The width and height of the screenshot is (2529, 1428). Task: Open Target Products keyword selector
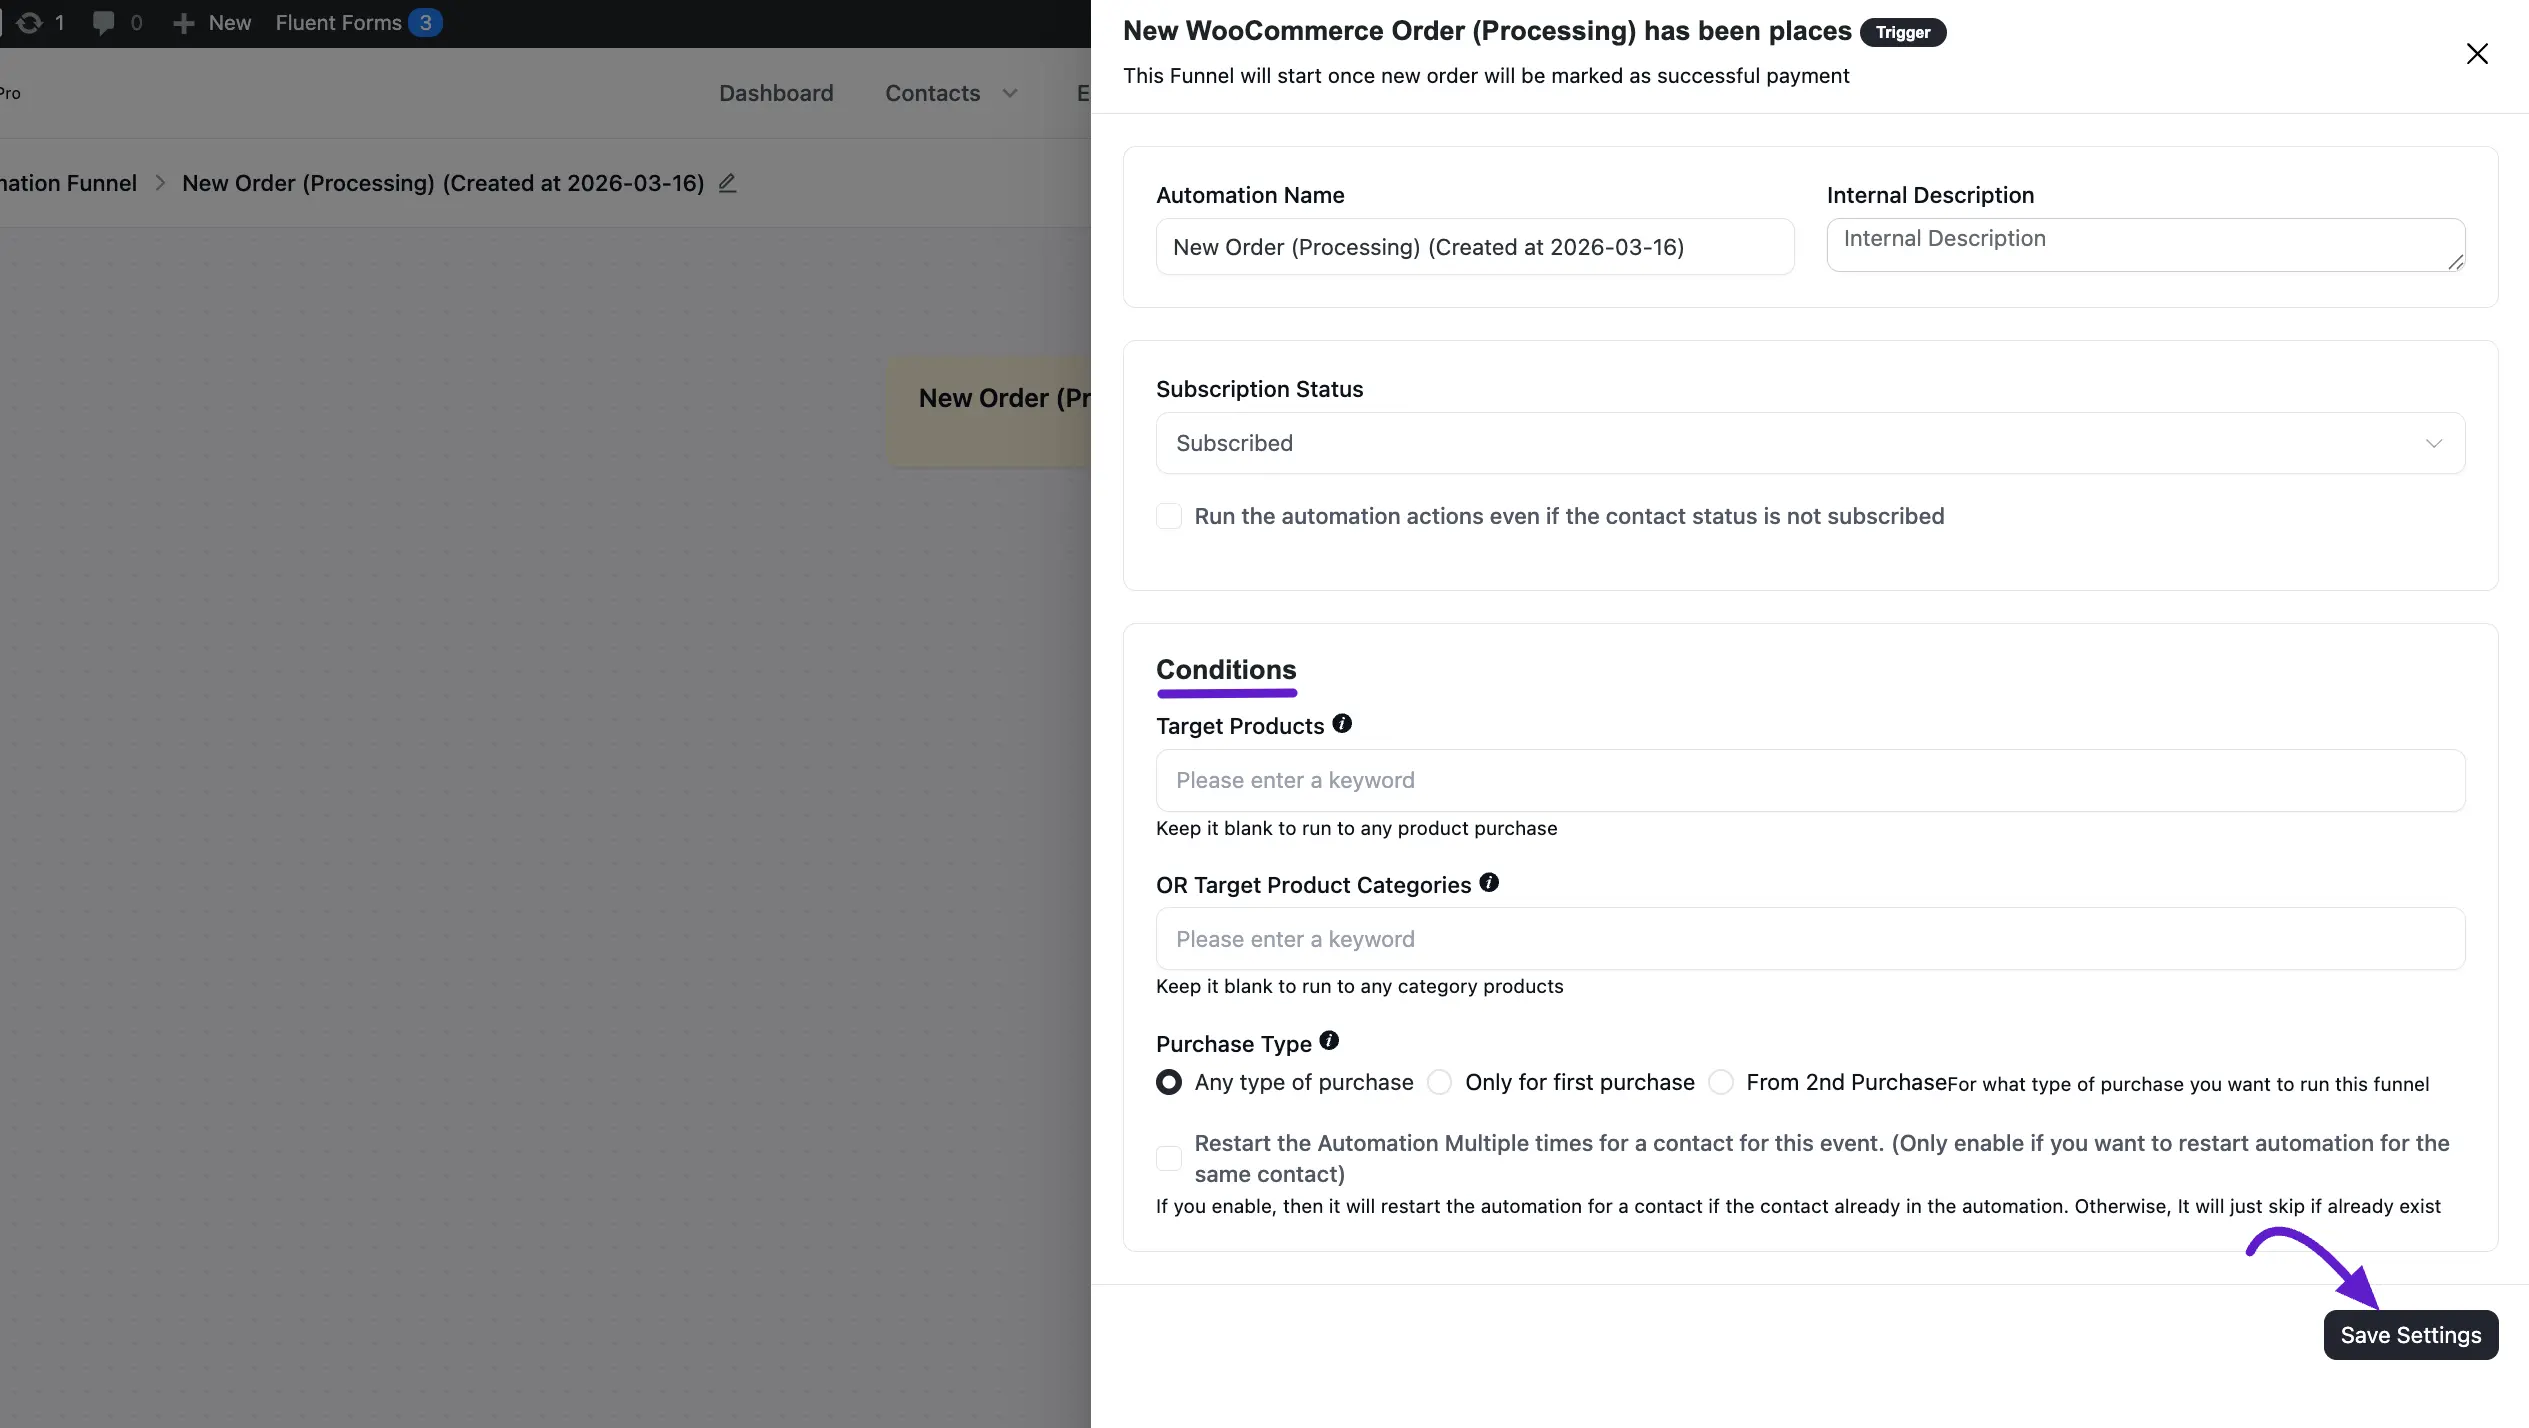(1810, 780)
